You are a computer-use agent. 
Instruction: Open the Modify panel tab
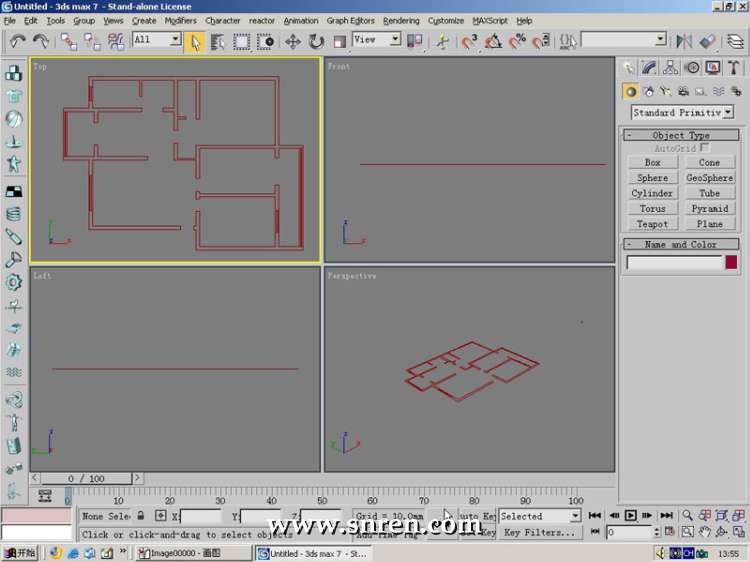coord(649,68)
